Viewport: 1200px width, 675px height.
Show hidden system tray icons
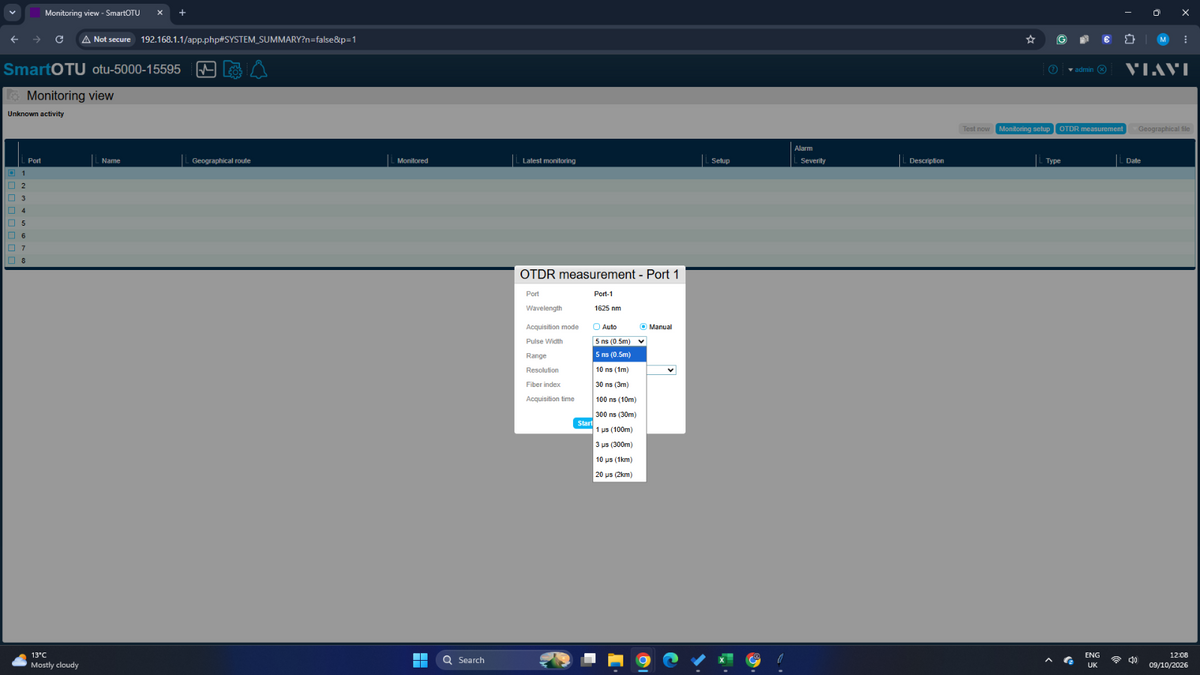tap(1048, 660)
